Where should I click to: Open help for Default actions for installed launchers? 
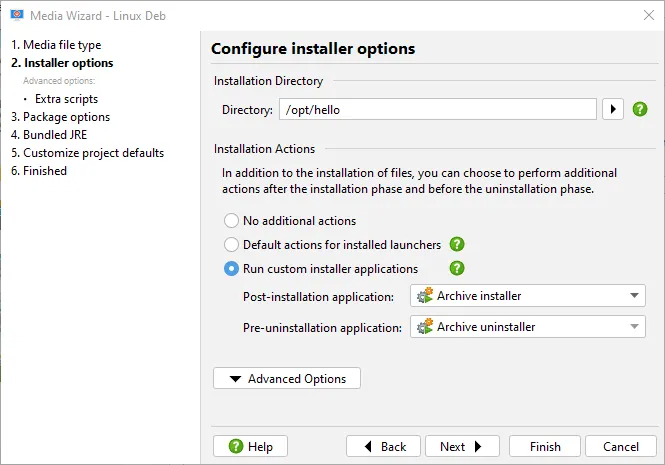457,244
